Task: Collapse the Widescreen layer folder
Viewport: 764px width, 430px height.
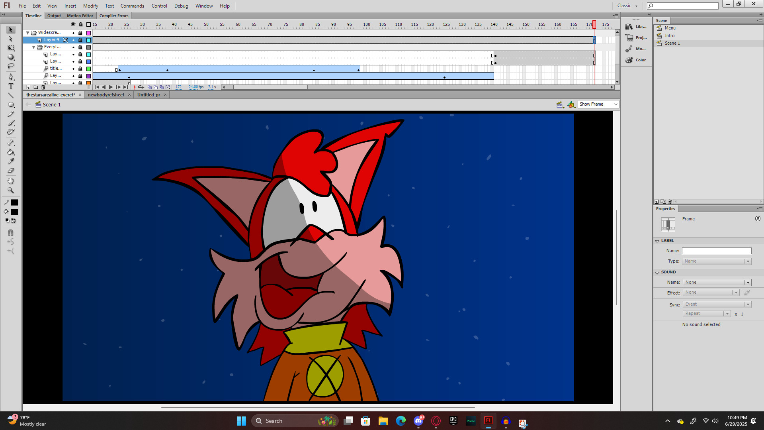Action: pos(28,33)
